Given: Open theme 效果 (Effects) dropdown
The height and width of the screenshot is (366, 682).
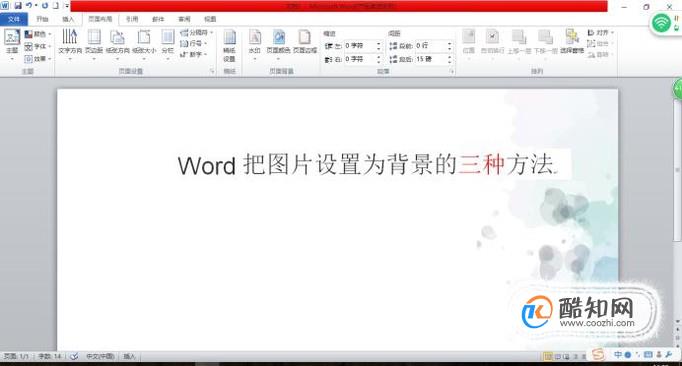Looking at the screenshot, I should tap(38, 58).
